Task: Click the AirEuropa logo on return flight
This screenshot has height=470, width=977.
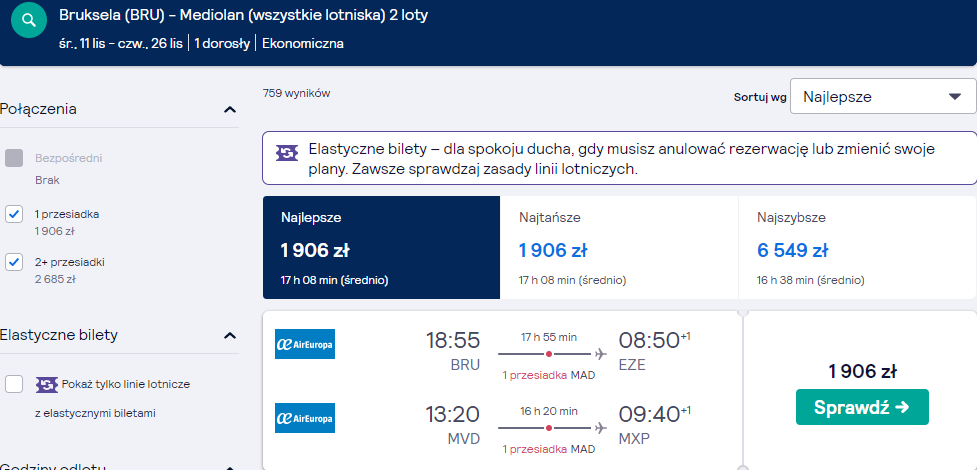Action: tap(305, 418)
